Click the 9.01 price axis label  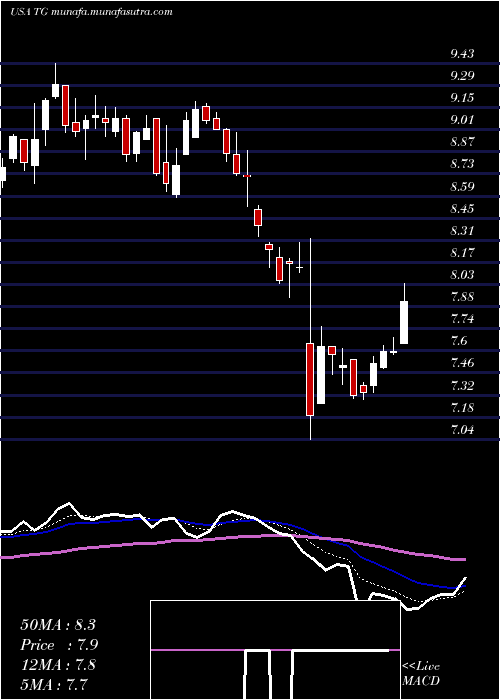[462, 120]
